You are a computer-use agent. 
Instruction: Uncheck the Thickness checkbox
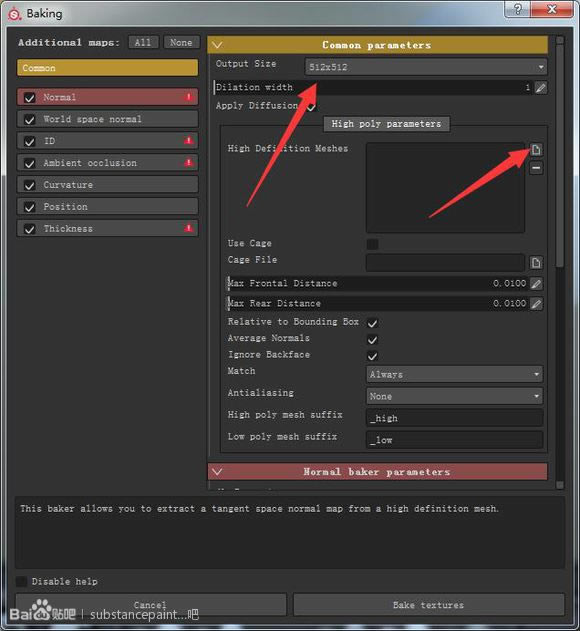[29, 229]
